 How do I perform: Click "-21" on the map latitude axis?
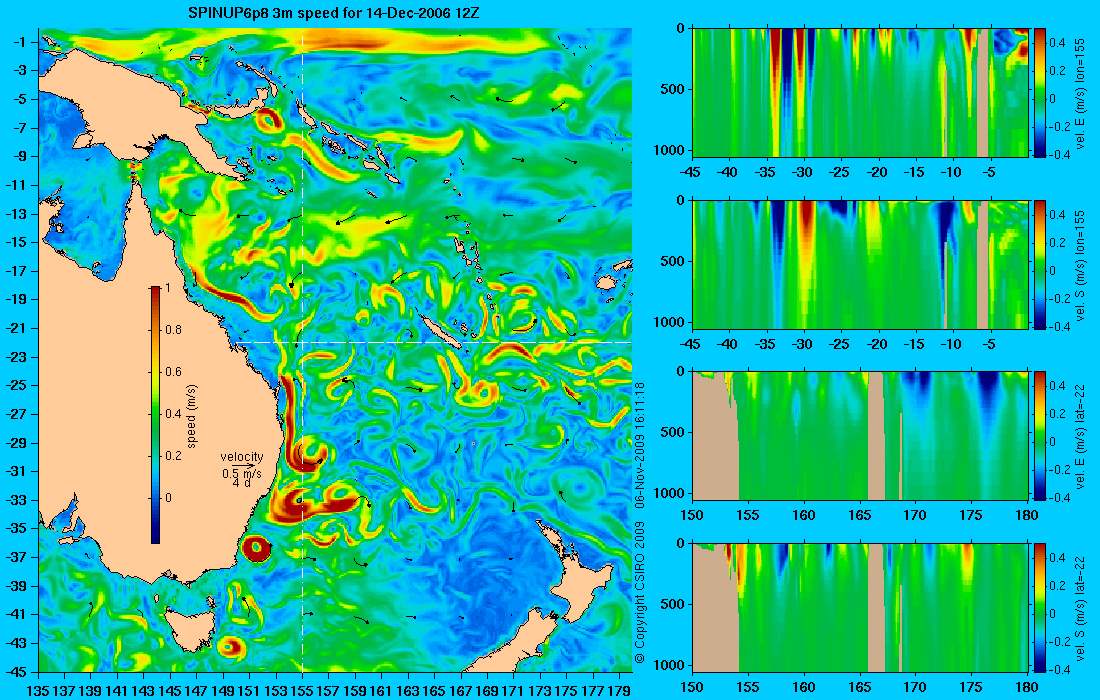pos(16,328)
